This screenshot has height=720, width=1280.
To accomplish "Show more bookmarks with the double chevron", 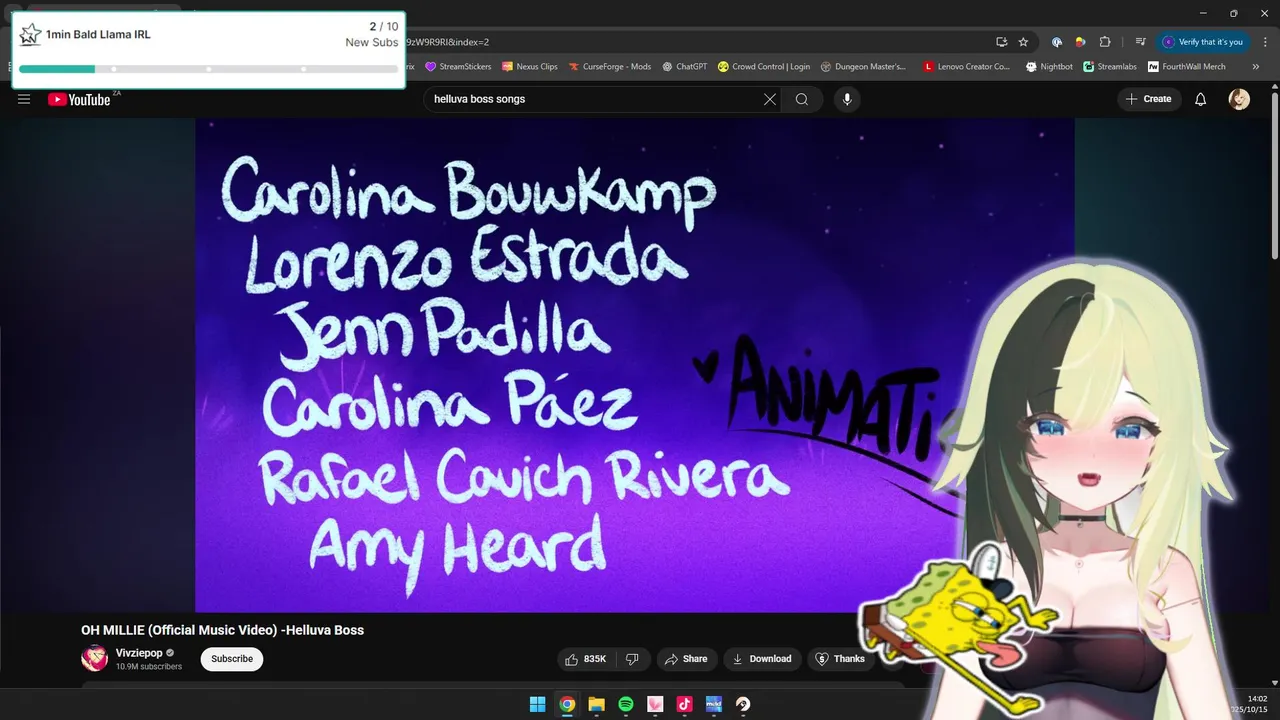I will 1256,67.
